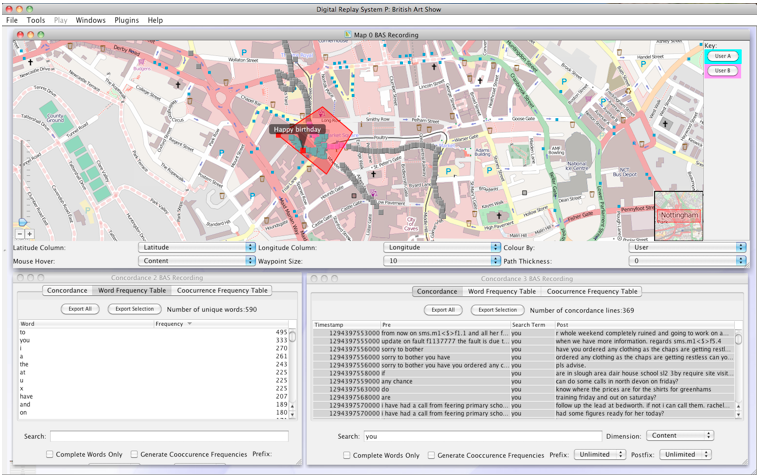
Task: Click the Nottingham overview minimap
Action: pos(678,215)
